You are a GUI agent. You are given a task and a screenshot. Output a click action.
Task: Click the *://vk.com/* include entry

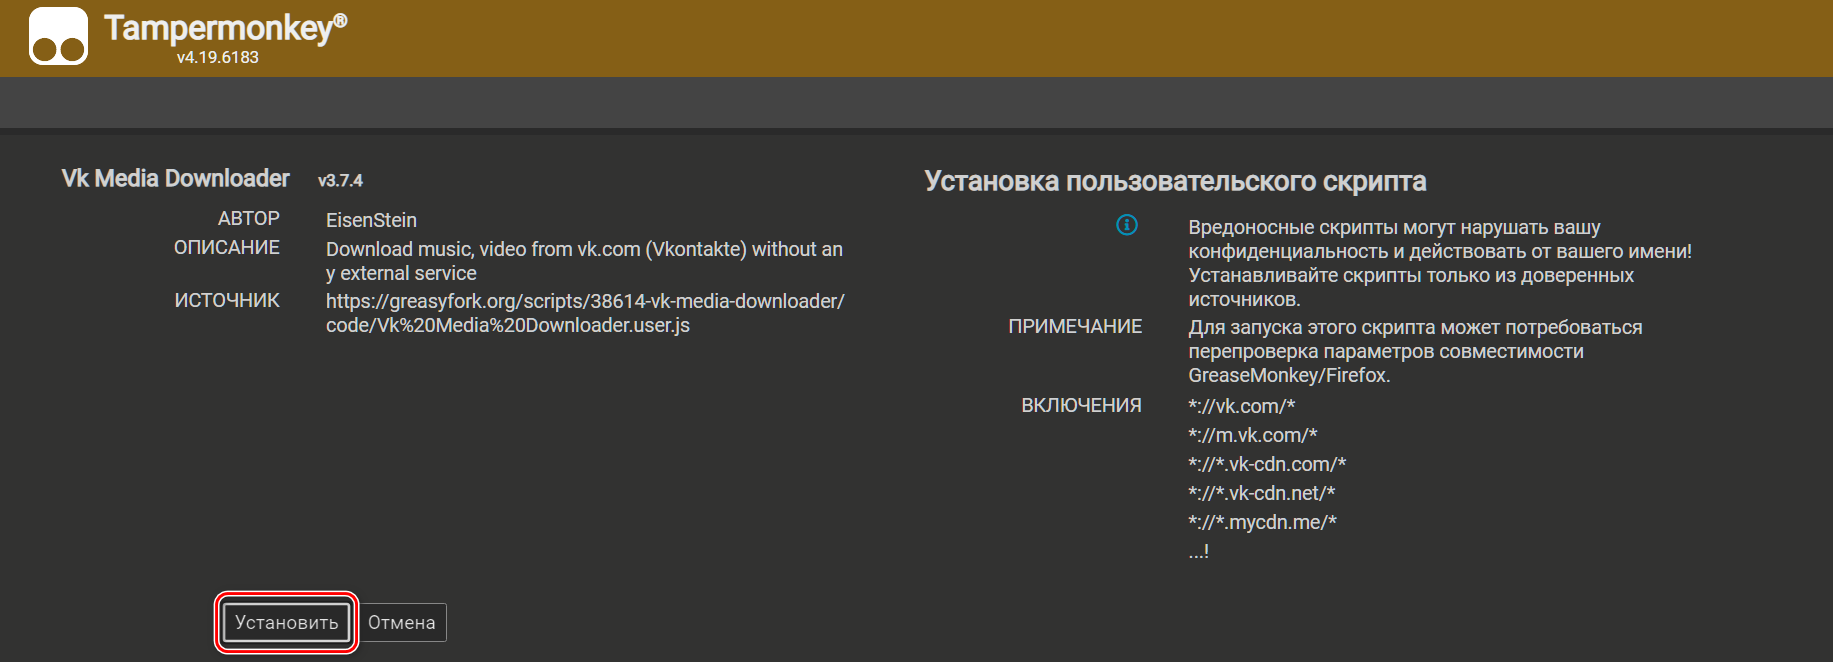[1242, 406]
